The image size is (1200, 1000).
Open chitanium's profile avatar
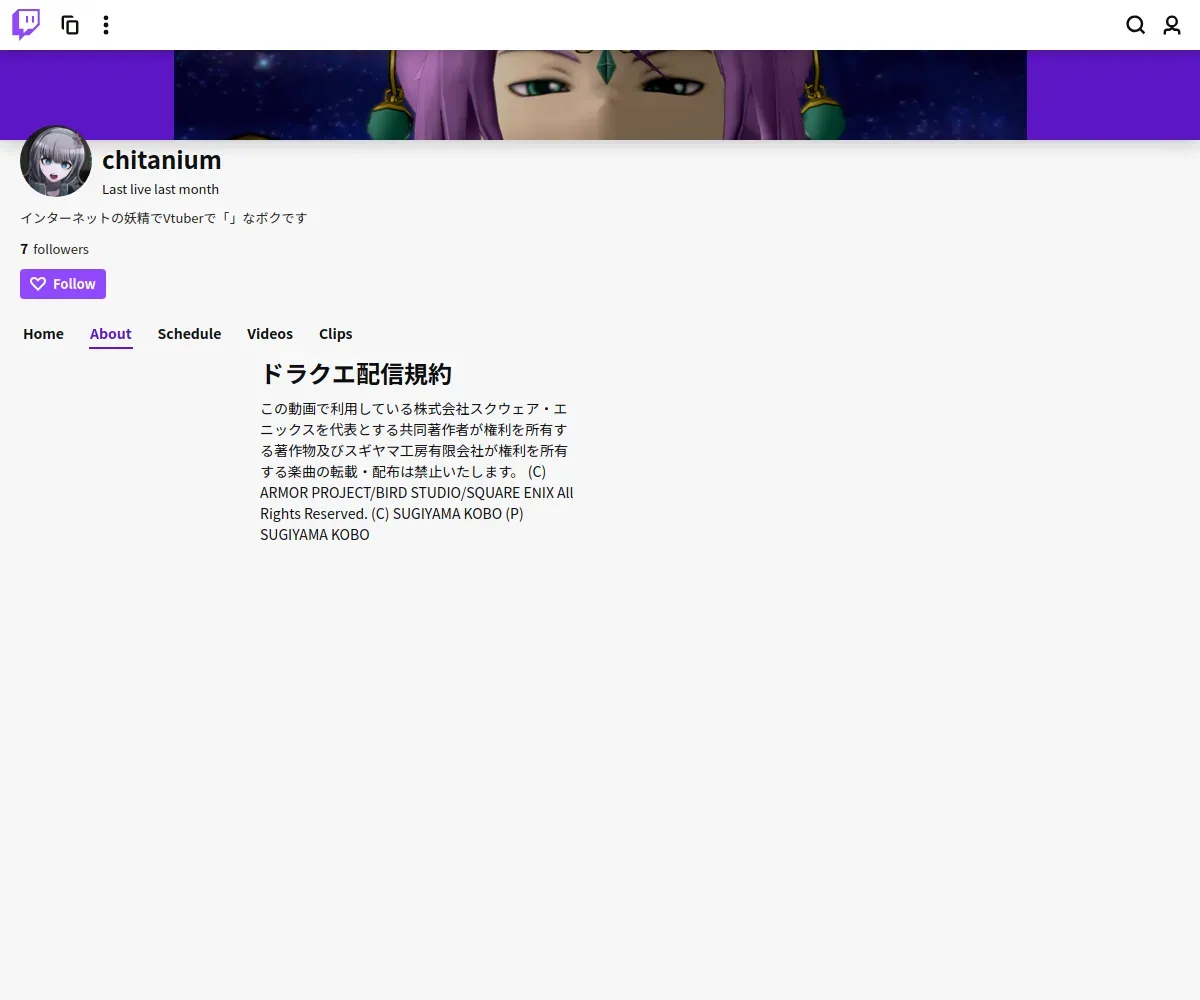click(56, 161)
